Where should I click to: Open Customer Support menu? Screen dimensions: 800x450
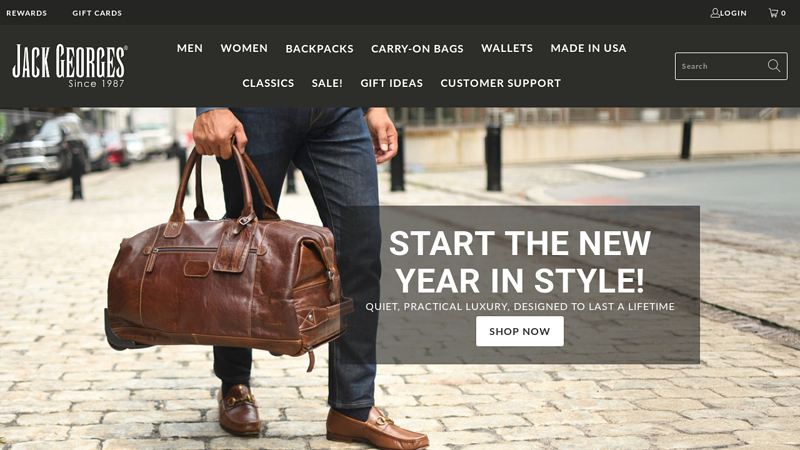click(501, 83)
